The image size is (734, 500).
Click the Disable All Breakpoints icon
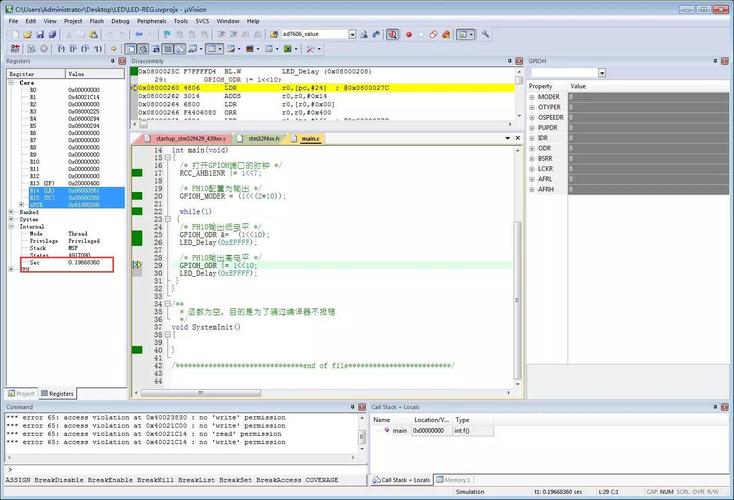click(433, 34)
